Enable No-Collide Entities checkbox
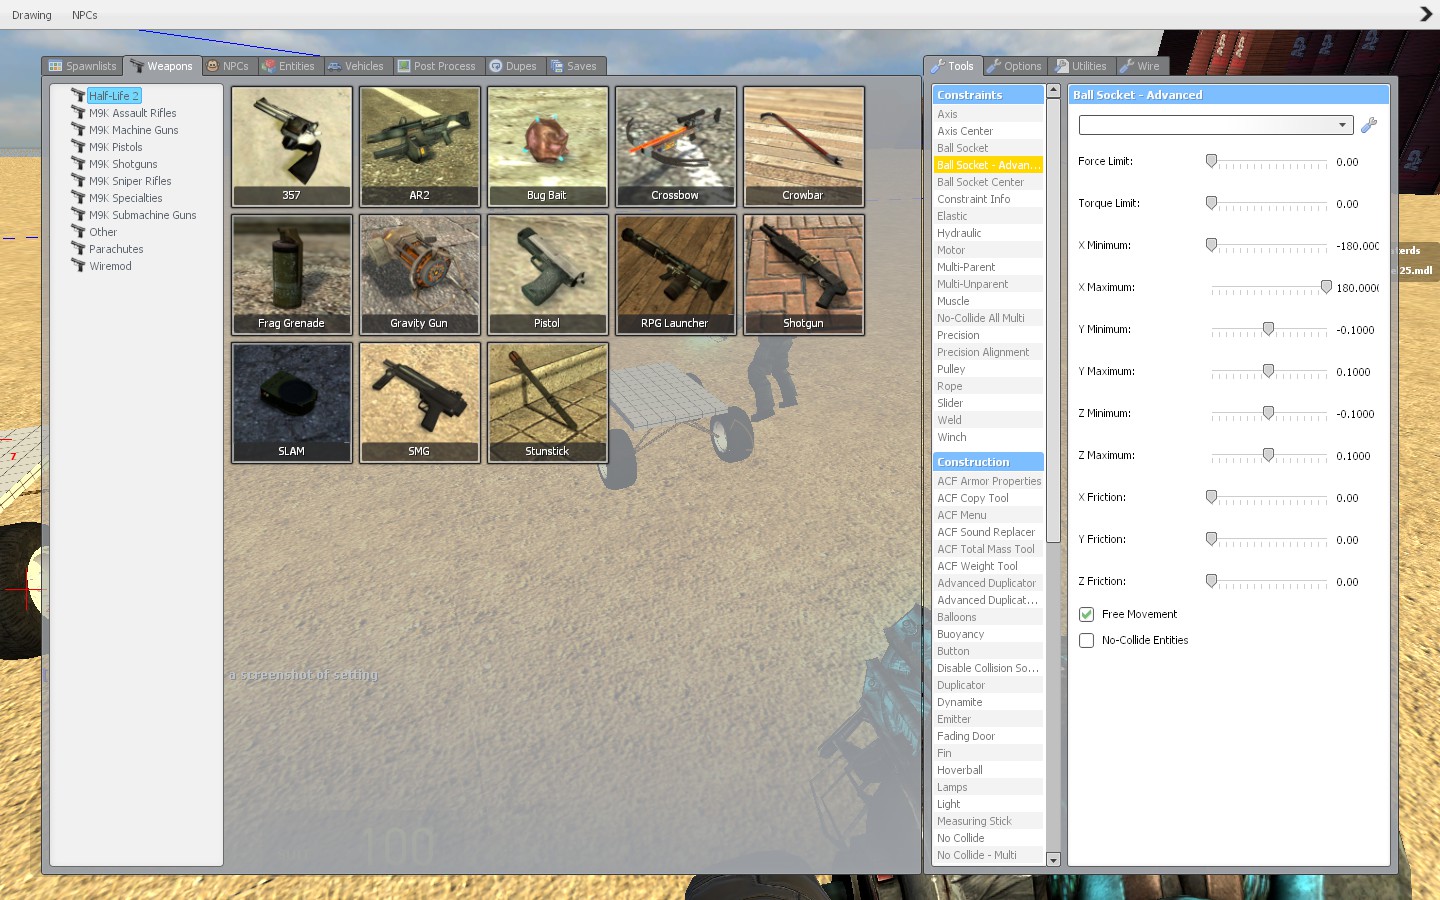The width and height of the screenshot is (1440, 900). coord(1086,640)
